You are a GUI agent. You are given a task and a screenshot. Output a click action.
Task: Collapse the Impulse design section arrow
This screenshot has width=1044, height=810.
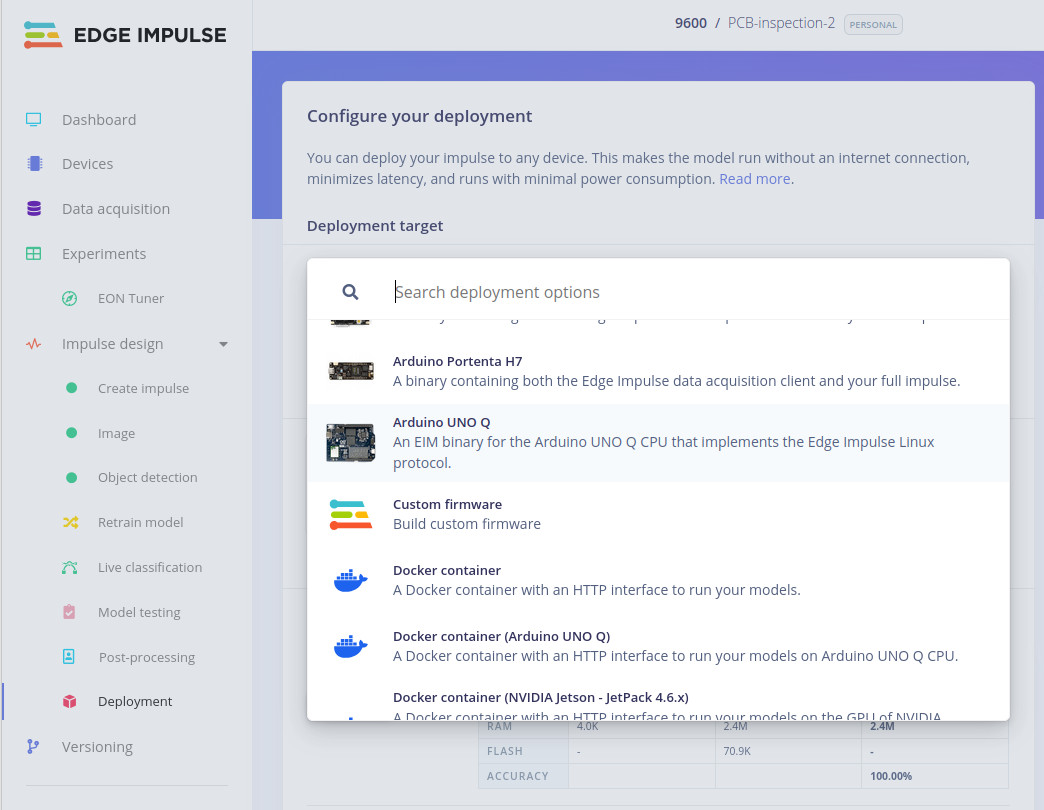[224, 344]
